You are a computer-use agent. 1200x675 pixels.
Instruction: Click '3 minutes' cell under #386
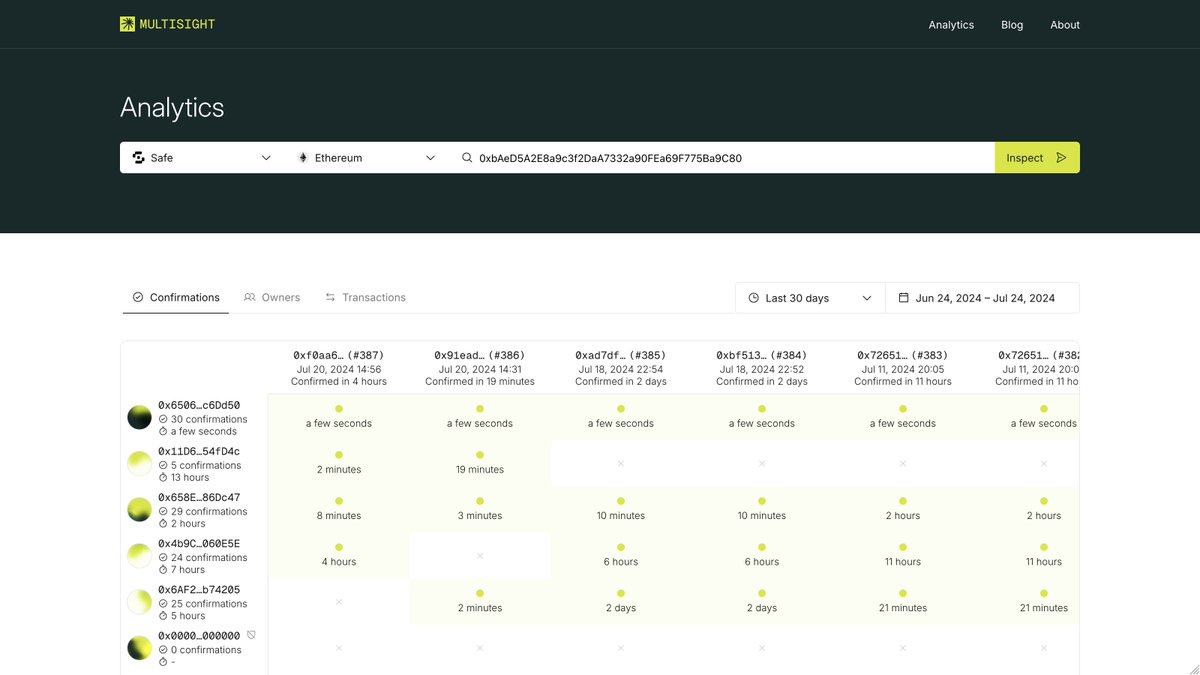pos(480,509)
